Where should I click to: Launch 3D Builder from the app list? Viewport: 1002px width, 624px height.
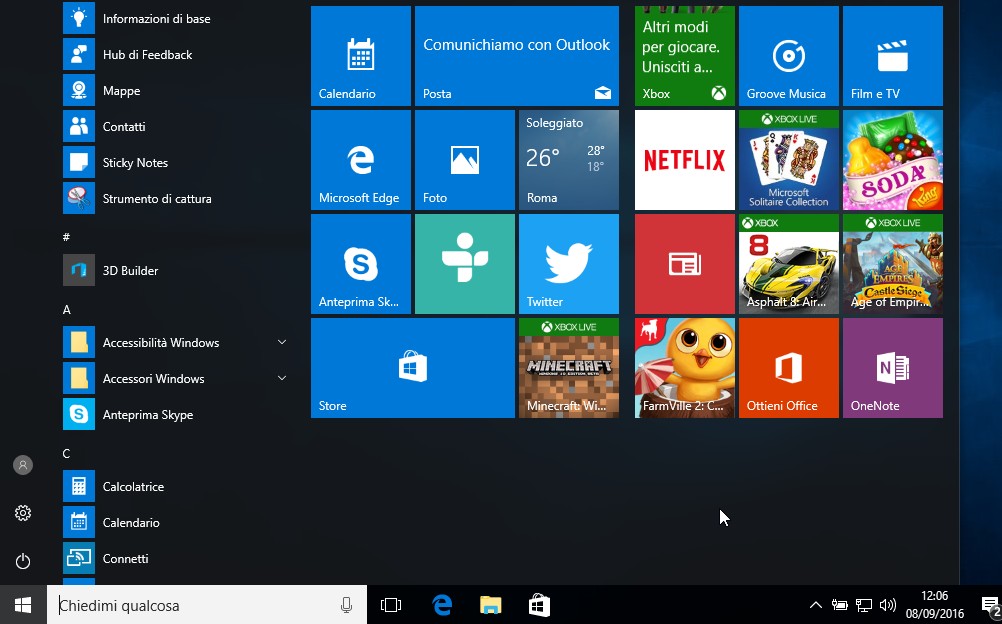click(177, 270)
